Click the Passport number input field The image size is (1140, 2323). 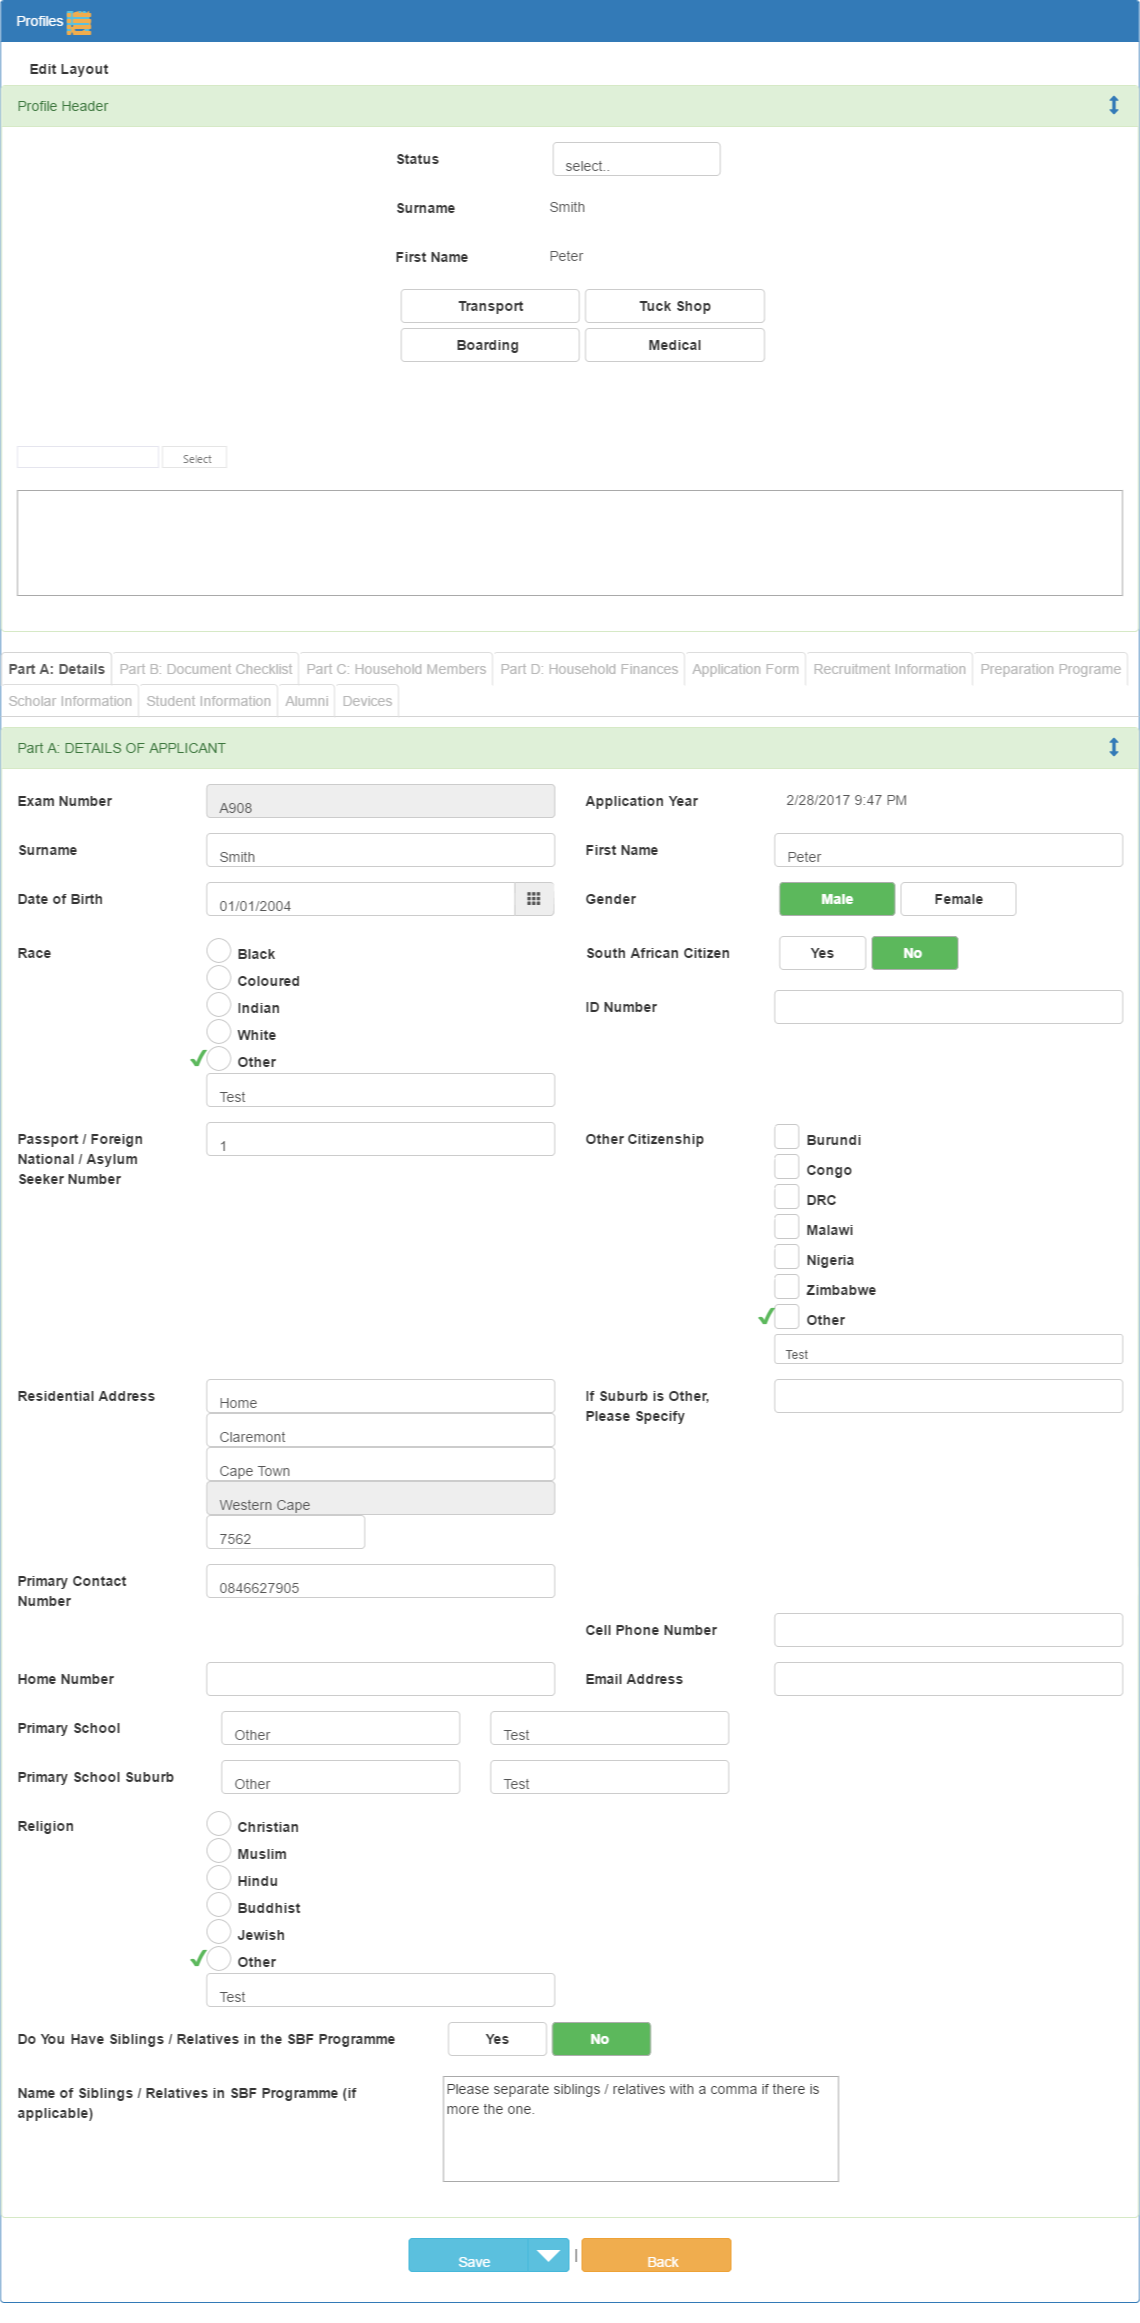381,1139
